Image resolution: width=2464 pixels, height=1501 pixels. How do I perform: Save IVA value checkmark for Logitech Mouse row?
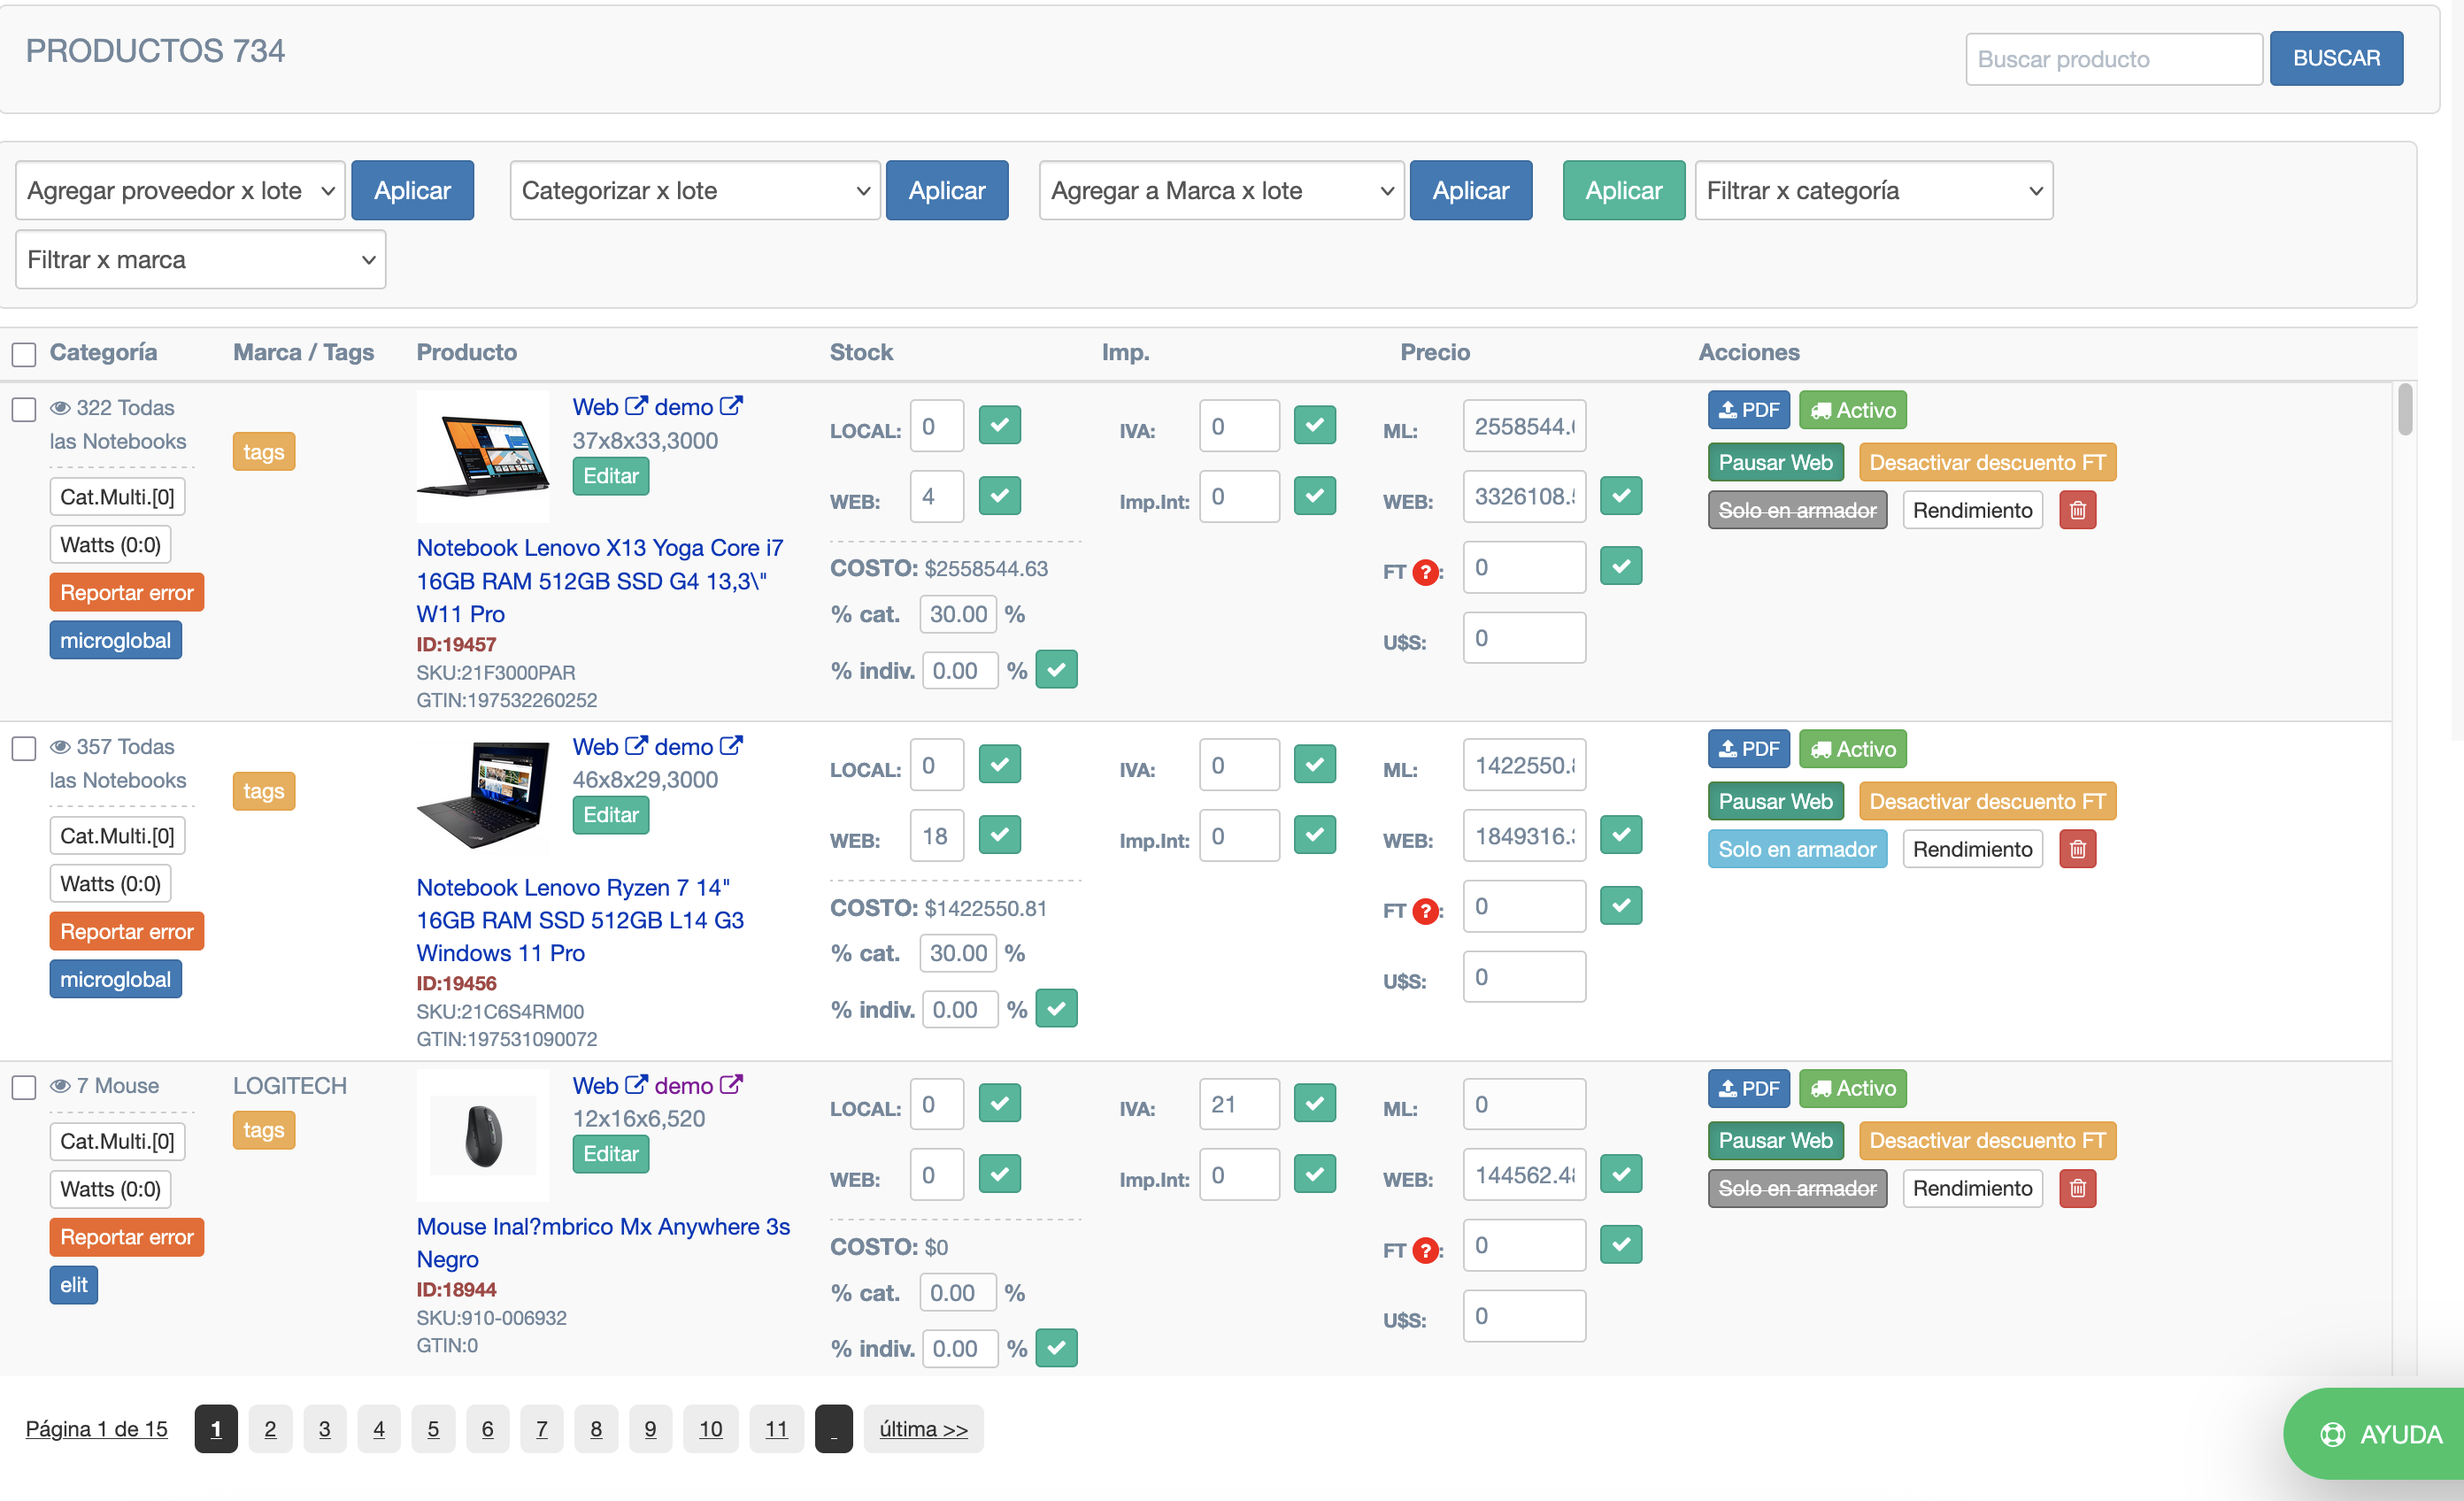pyautogui.click(x=1314, y=1104)
